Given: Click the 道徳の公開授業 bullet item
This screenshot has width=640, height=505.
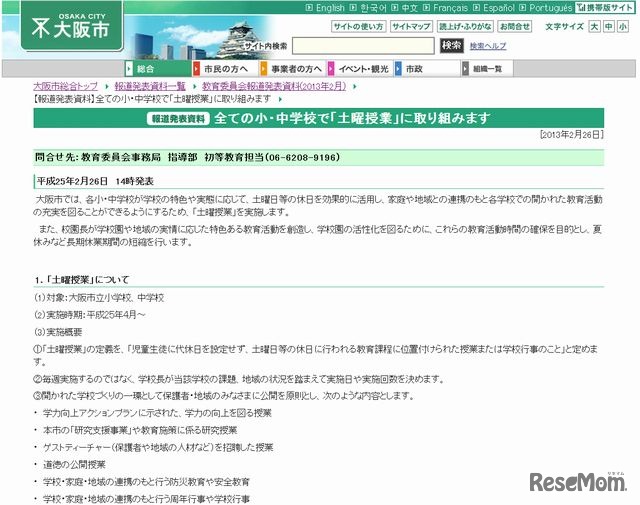Looking at the screenshot, I should coord(74,465).
